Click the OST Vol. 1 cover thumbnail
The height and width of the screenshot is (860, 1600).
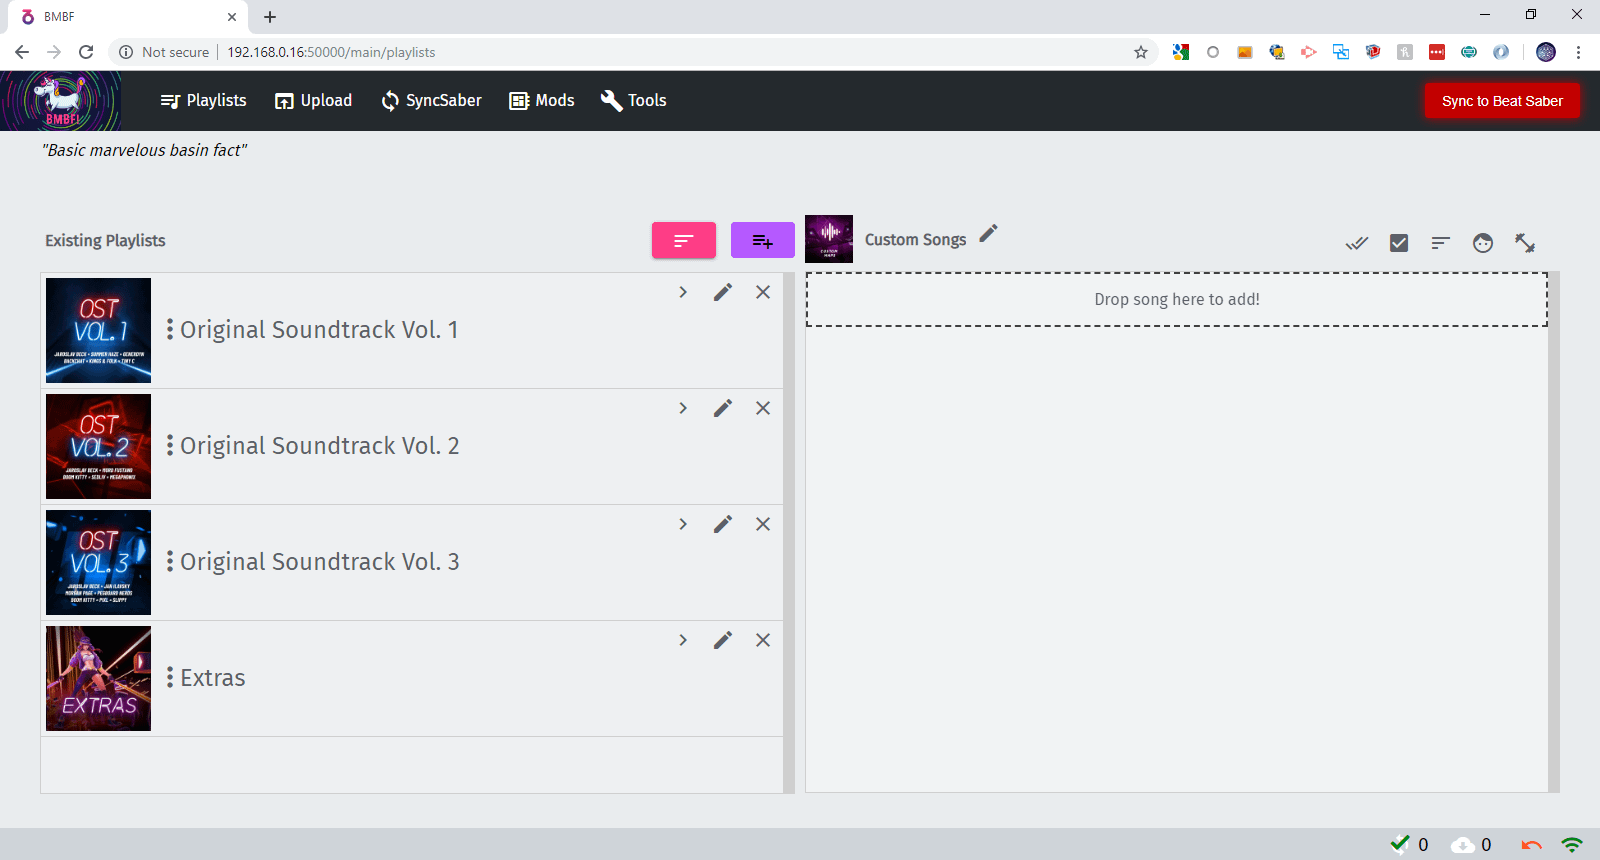pyautogui.click(x=98, y=330)
